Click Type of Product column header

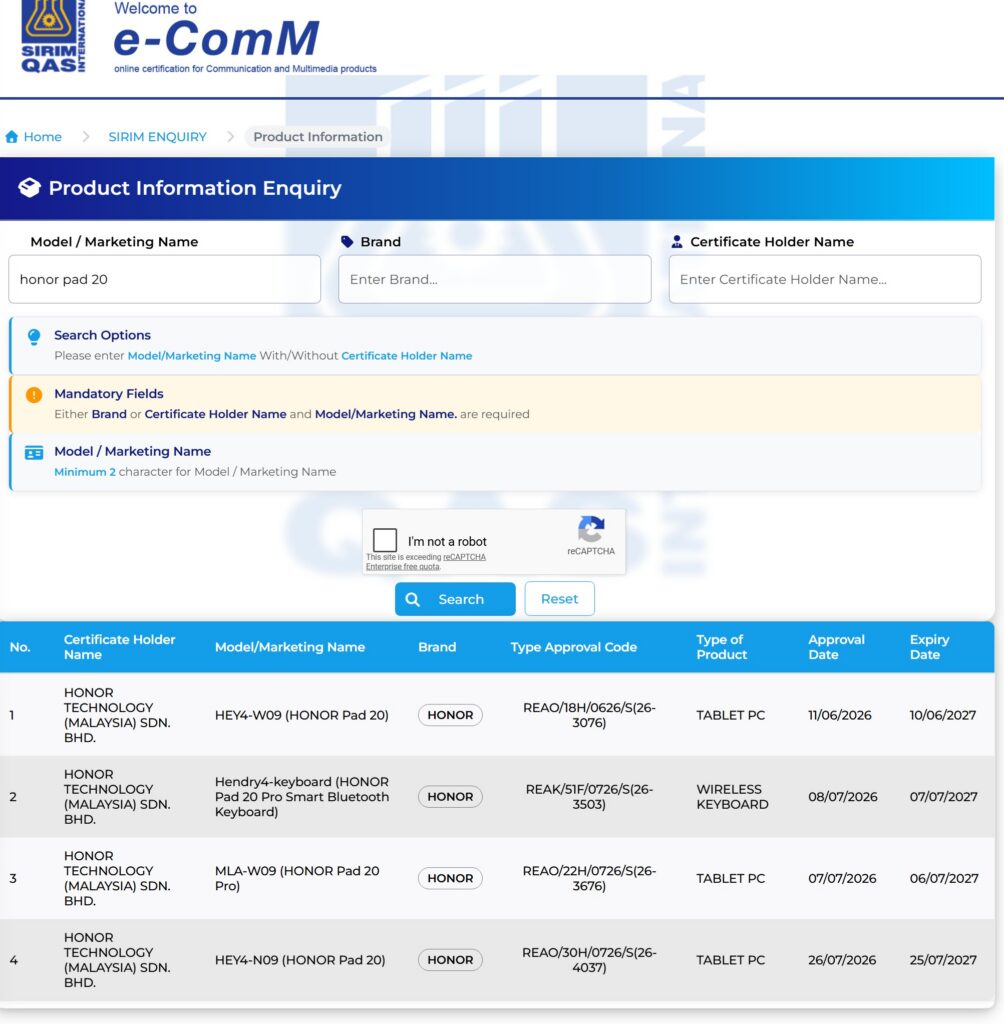coord(721,647)
